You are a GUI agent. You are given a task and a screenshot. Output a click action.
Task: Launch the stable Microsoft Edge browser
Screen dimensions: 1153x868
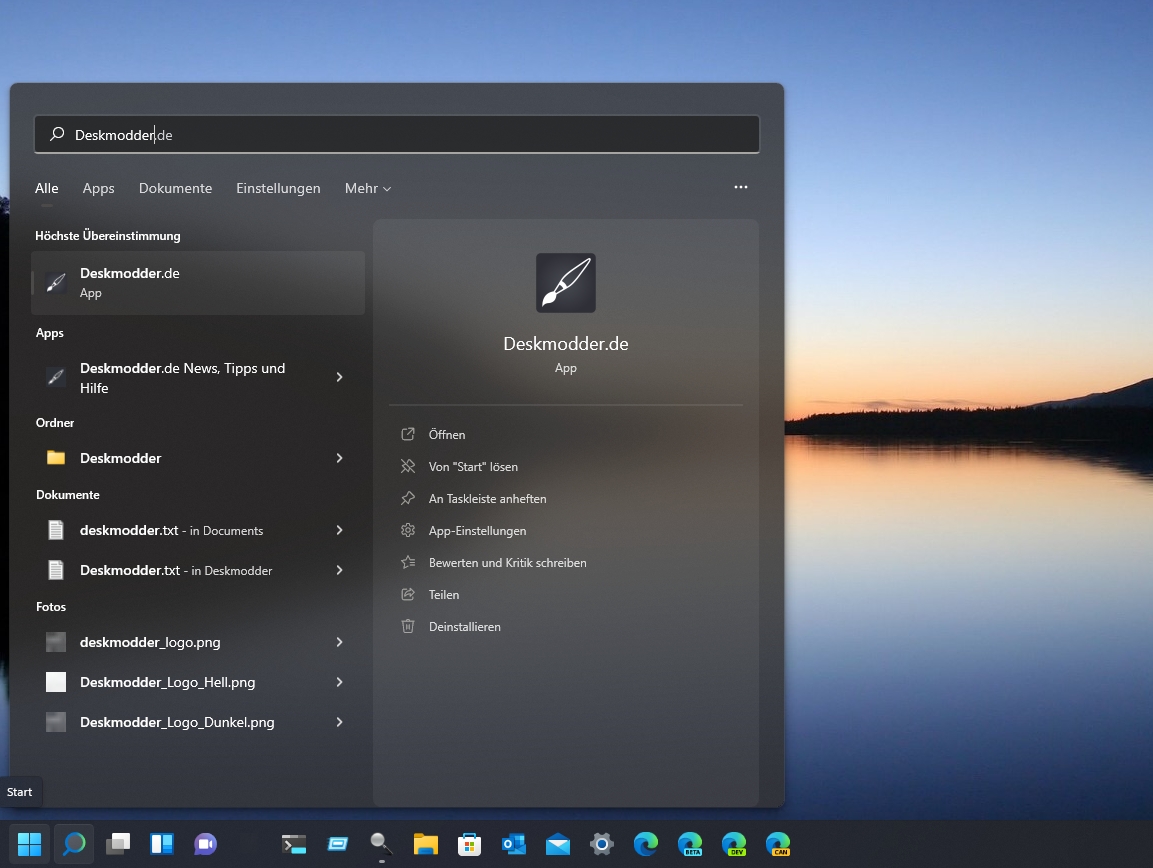click(x=646, y=844)
